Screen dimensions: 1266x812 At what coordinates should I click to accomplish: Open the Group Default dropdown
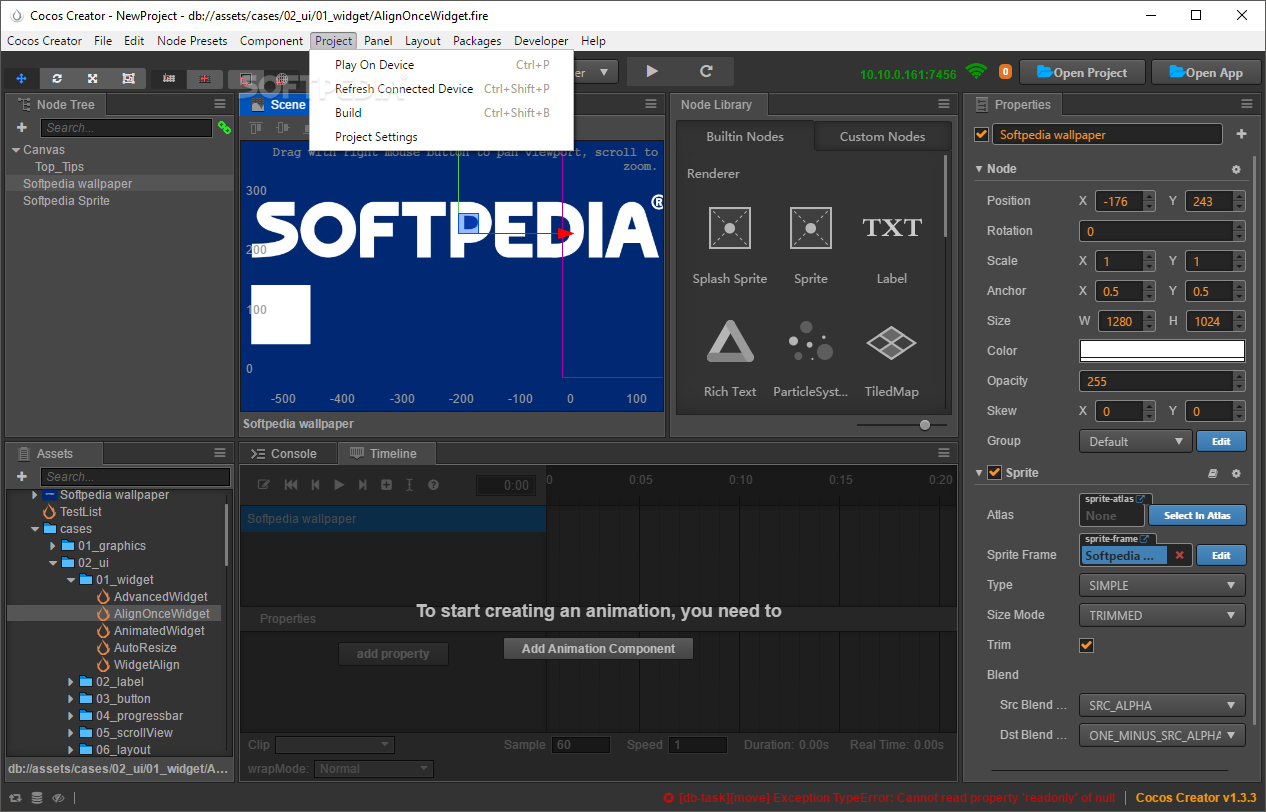(1135, 441)
